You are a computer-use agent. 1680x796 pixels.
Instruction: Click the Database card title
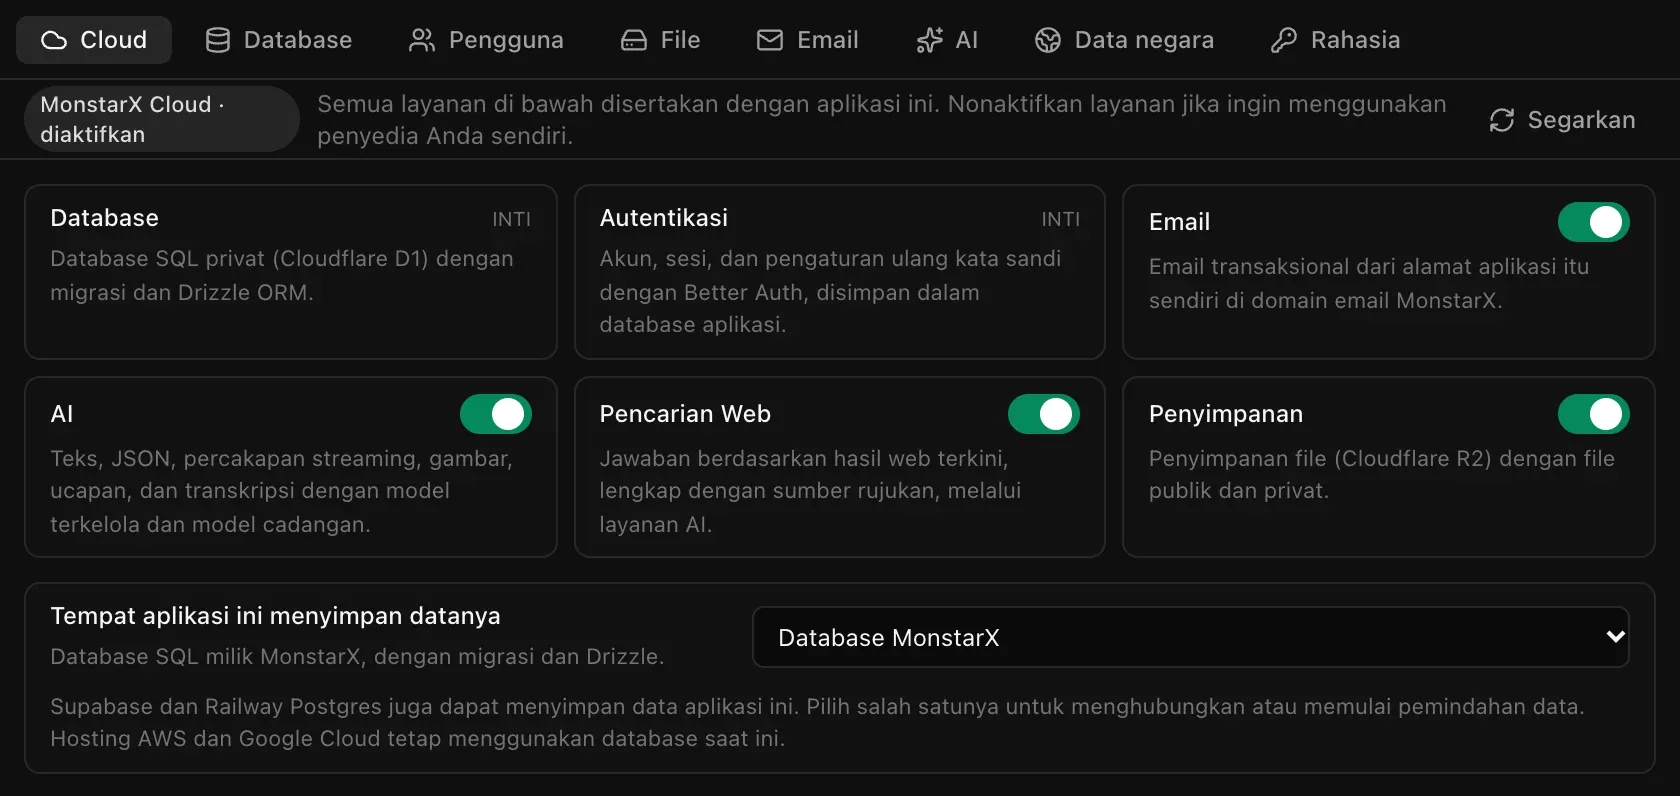point(105,218)
